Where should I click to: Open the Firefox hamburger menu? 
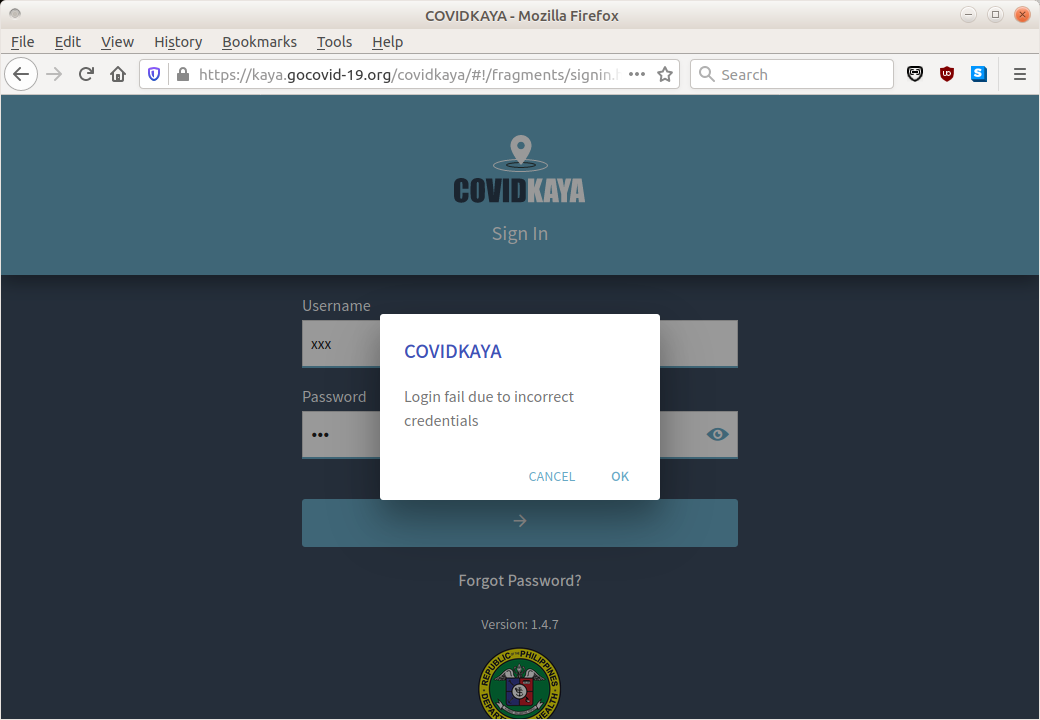(1020, 74)
